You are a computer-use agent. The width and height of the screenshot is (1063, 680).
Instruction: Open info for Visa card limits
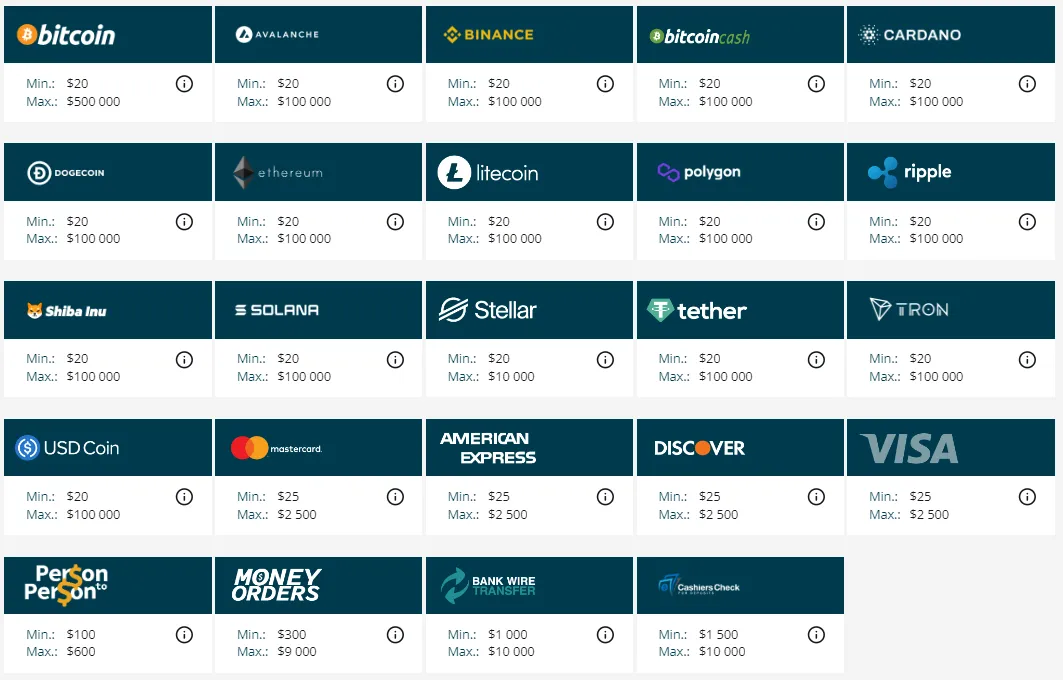click(x=1027, y=496)
